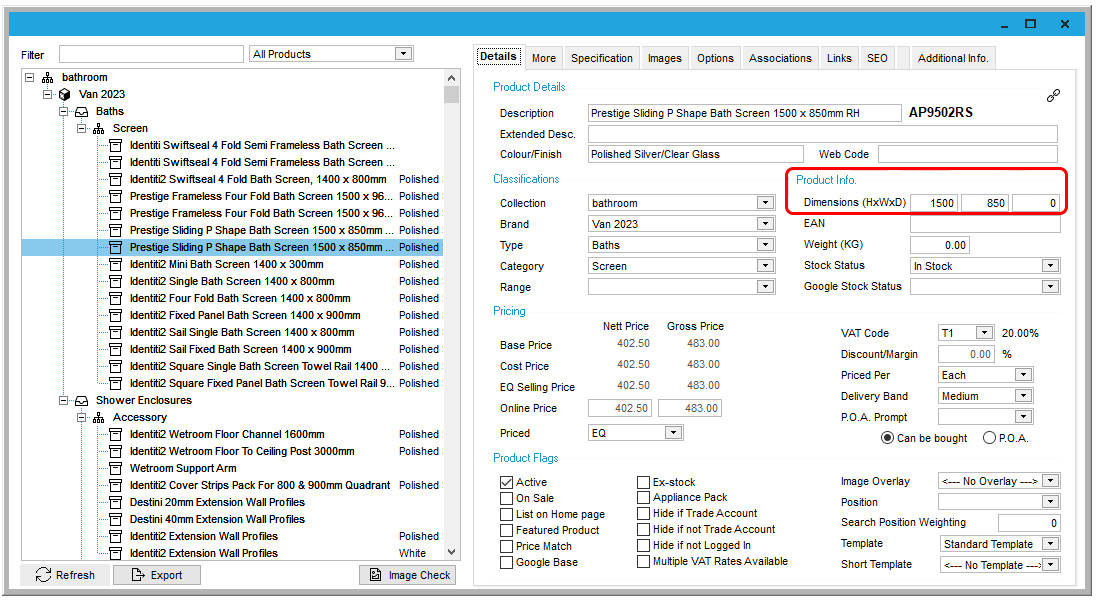Select the Can be bought radio option

tap(887, 438)
